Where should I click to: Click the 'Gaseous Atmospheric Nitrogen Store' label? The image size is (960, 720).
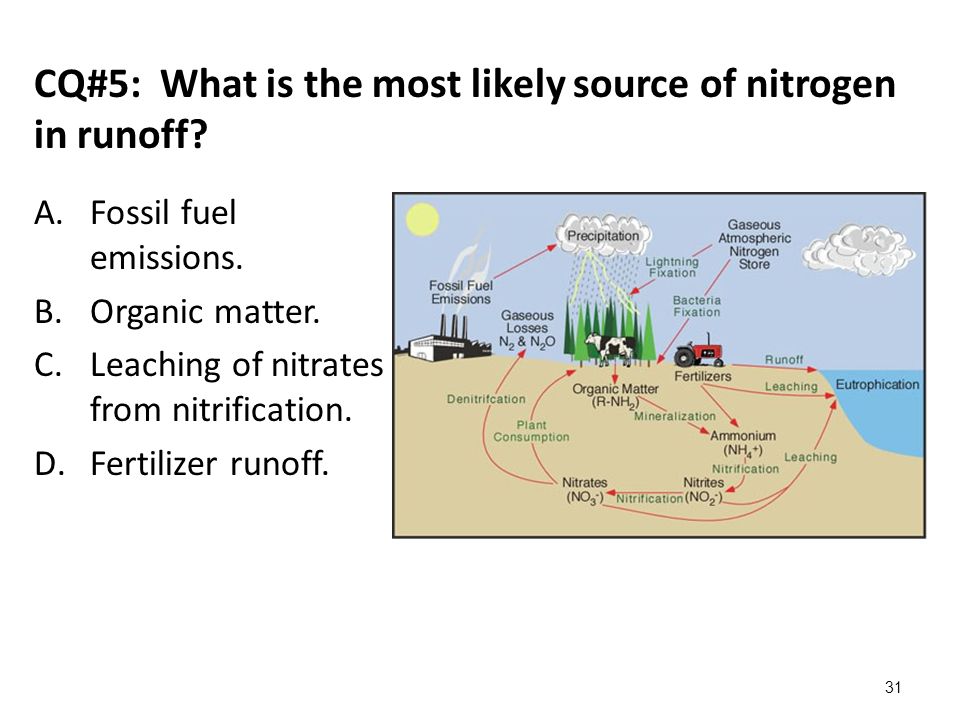click(x=754, y=244)
